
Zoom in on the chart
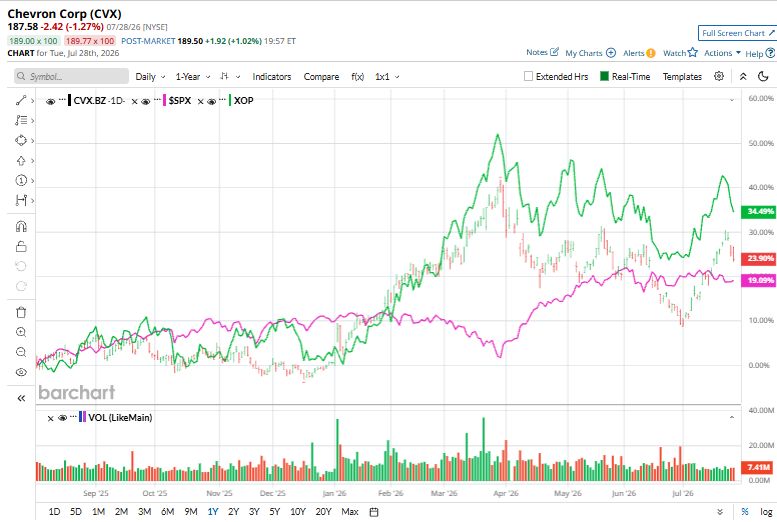click(x=21, y=332)
